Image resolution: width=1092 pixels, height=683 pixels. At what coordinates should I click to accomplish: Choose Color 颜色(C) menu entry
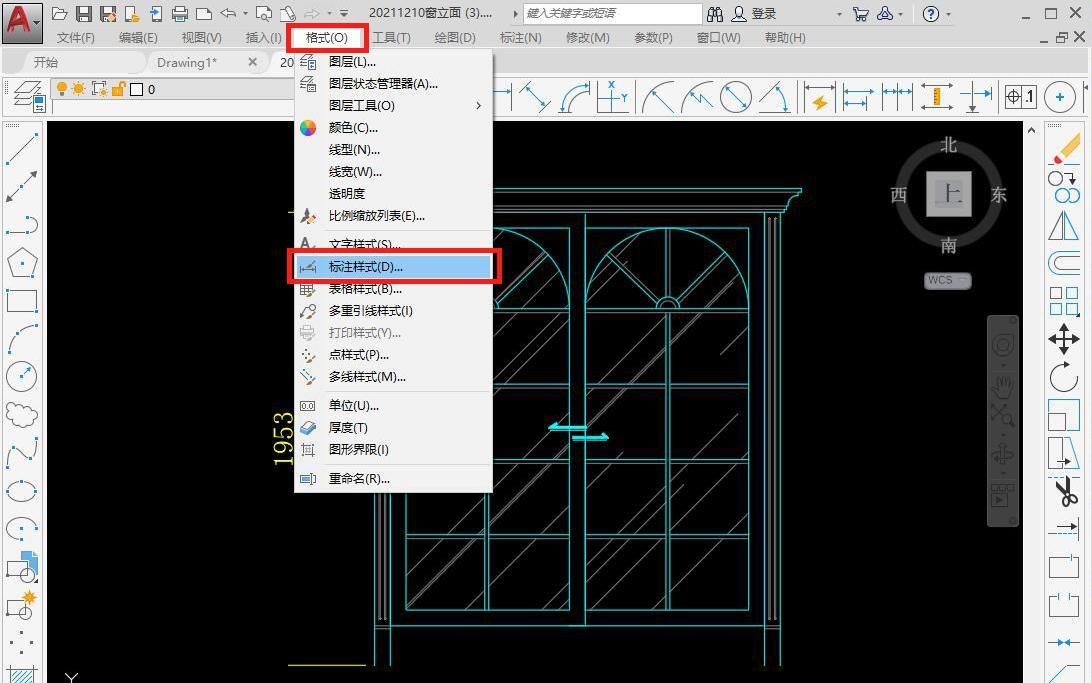393,127
